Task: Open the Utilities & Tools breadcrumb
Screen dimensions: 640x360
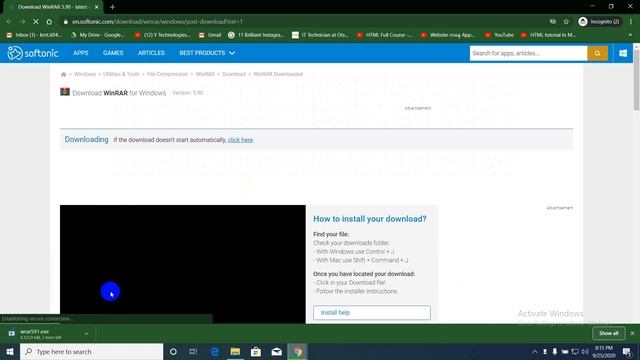Action: click(121, 74)
